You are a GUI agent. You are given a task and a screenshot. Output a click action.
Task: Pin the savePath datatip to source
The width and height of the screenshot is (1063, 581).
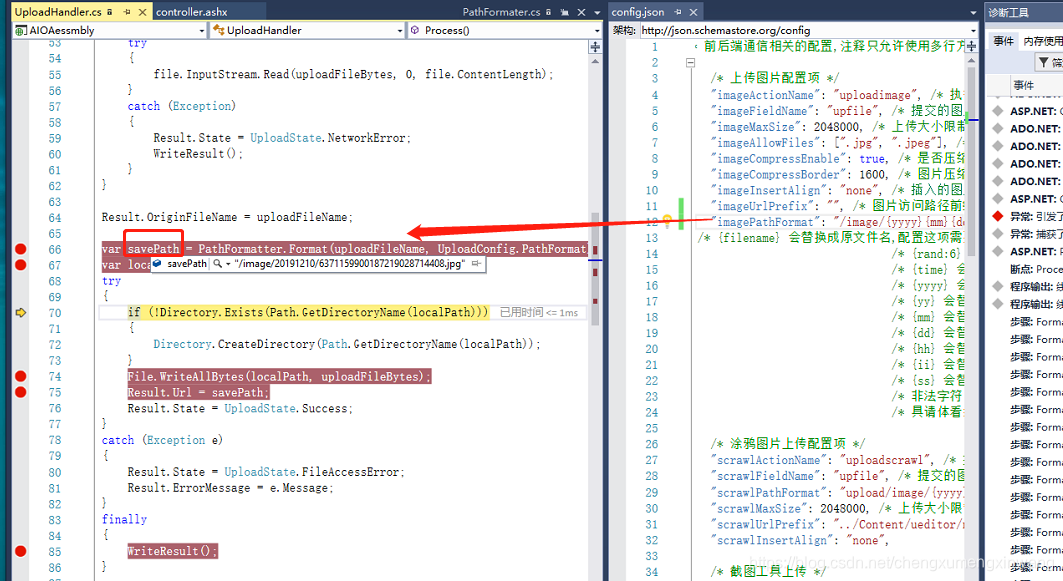(x=476, y=264)
